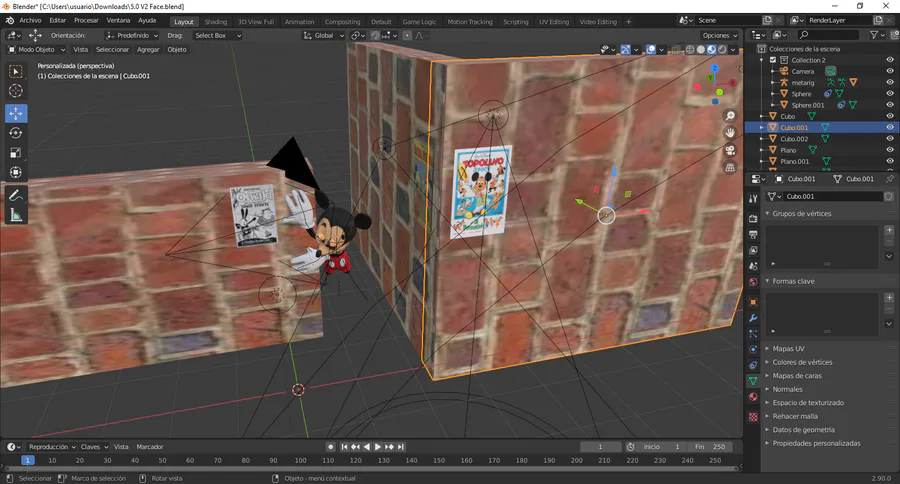Switch viewport shading to Rendered
Image resolution: width=900 pixels, height=484 pixels.
point(723,49)
